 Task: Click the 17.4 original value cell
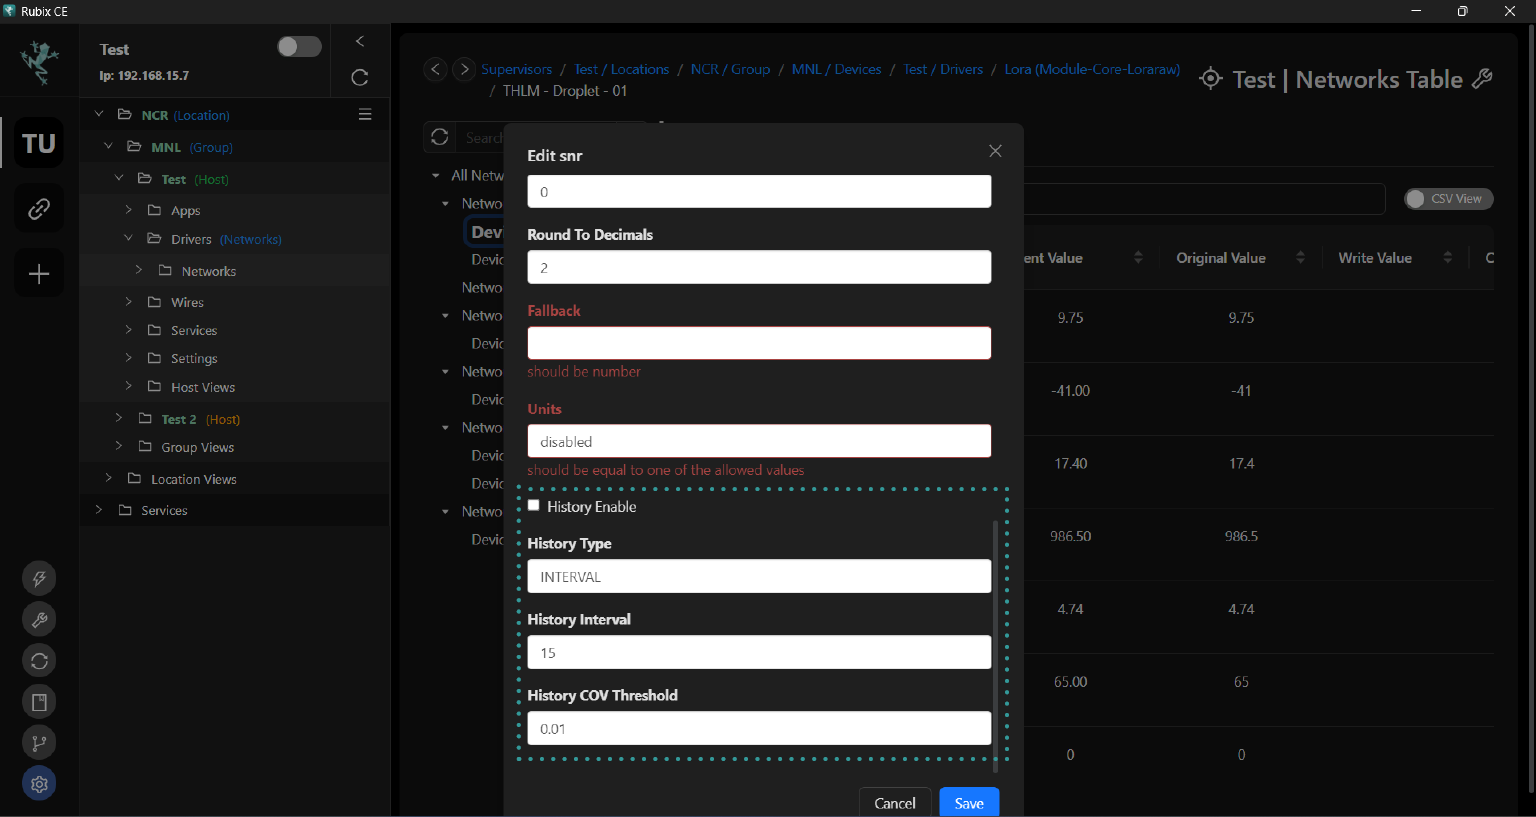coord(1241,464)
